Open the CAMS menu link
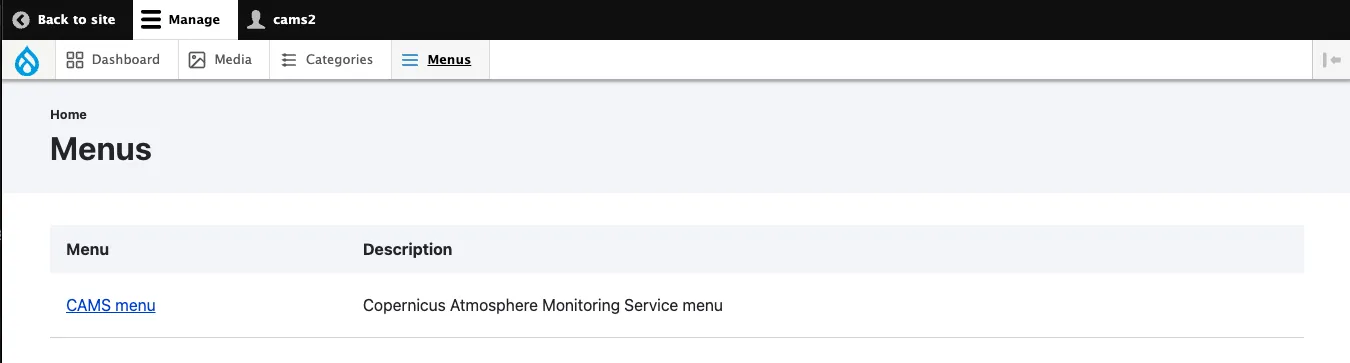 111,305
